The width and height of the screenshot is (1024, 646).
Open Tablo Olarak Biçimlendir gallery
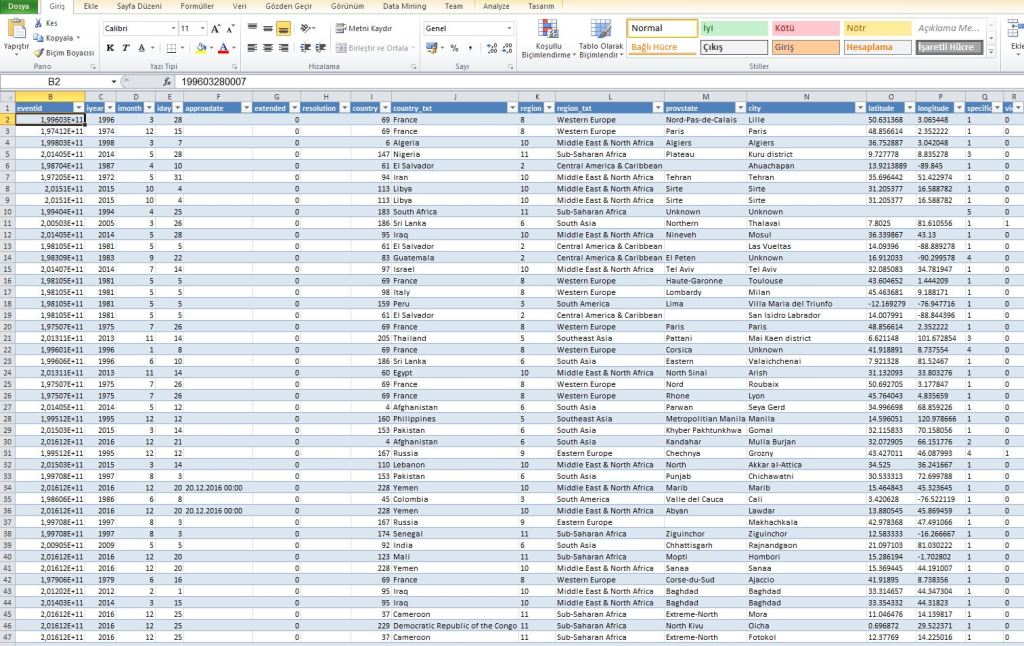600,39
